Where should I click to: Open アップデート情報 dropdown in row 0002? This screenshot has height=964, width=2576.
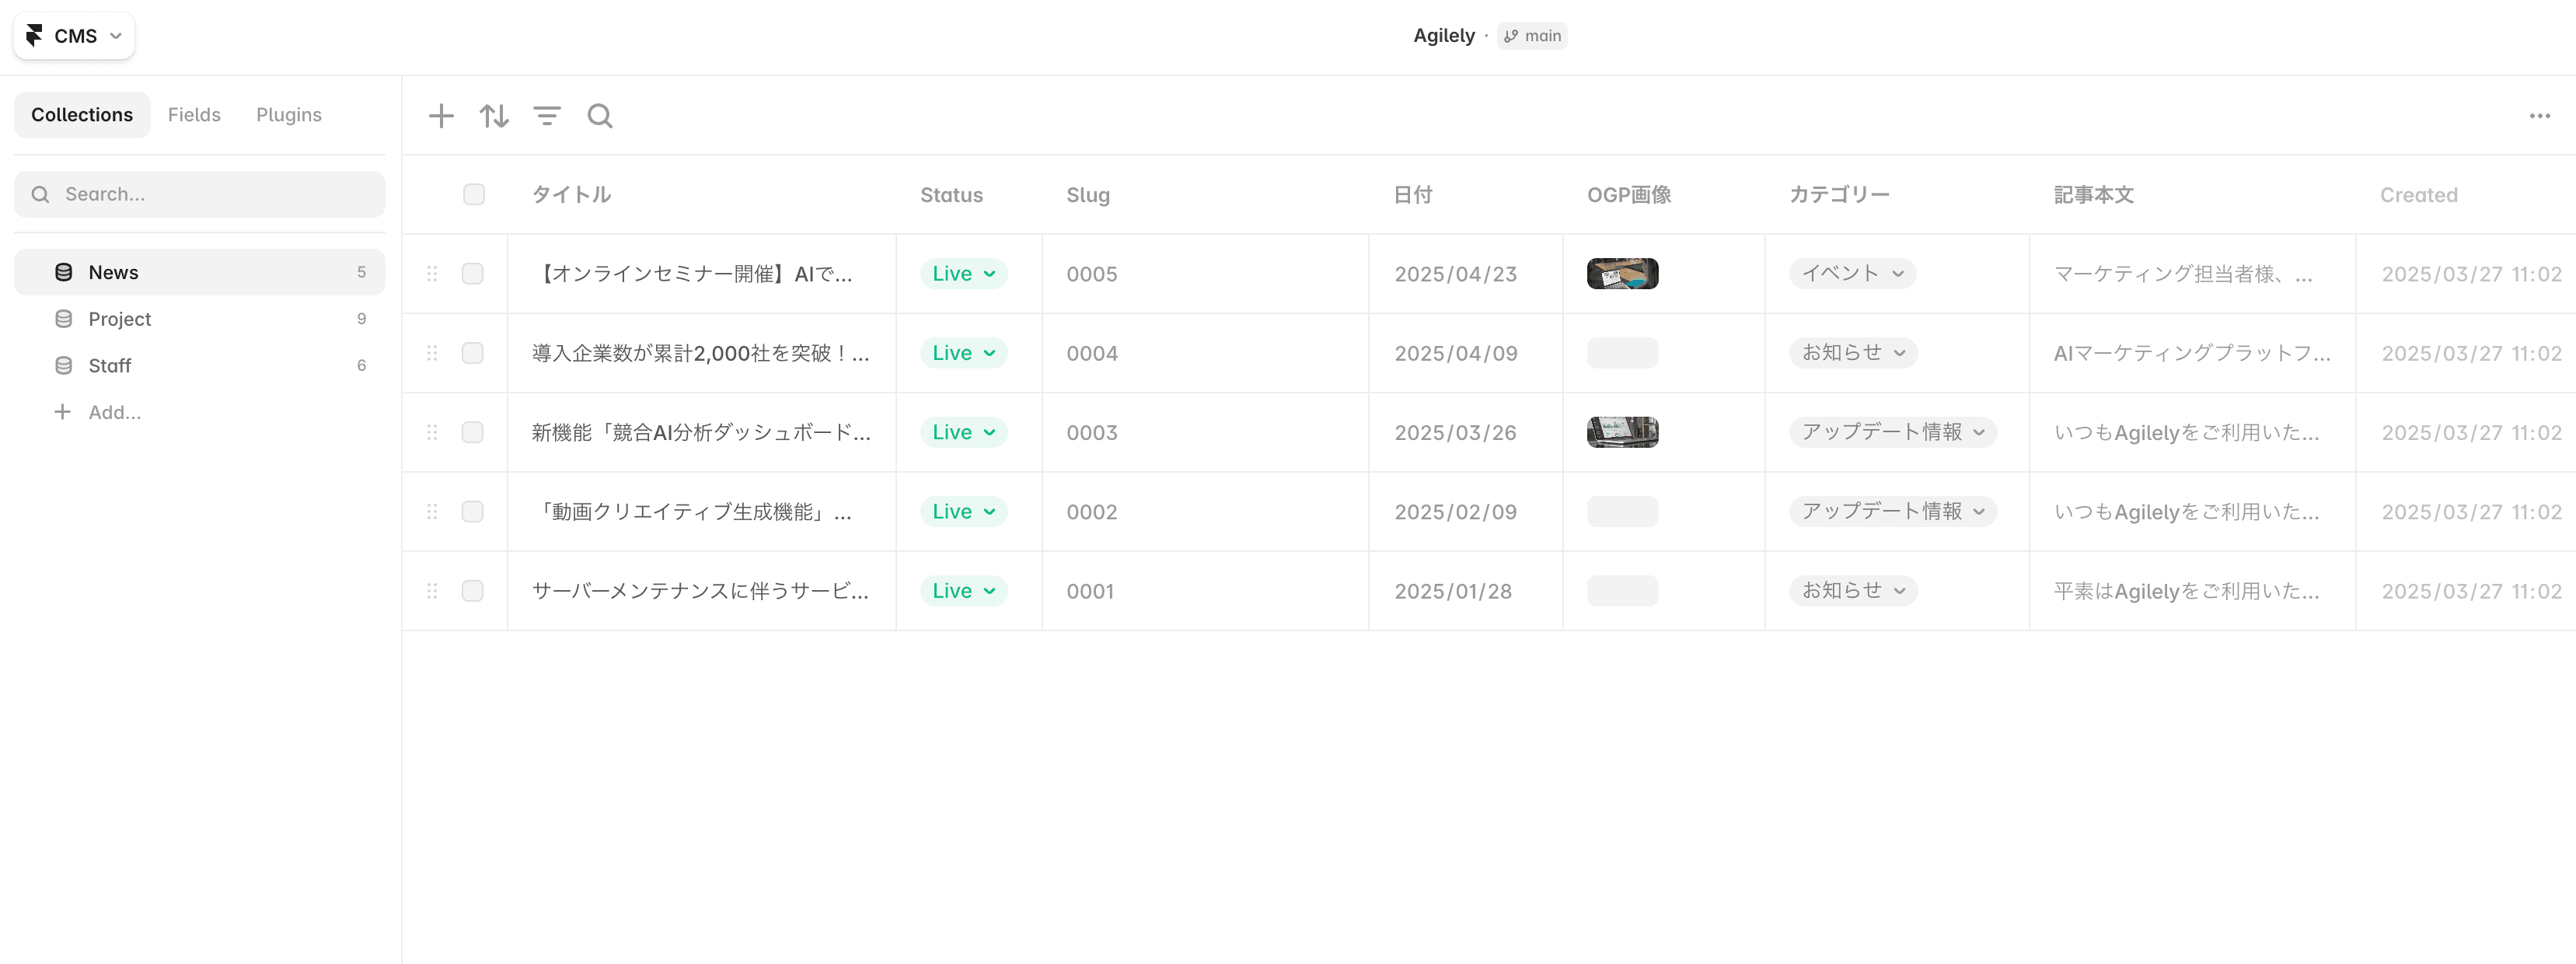click(1893, 512)
